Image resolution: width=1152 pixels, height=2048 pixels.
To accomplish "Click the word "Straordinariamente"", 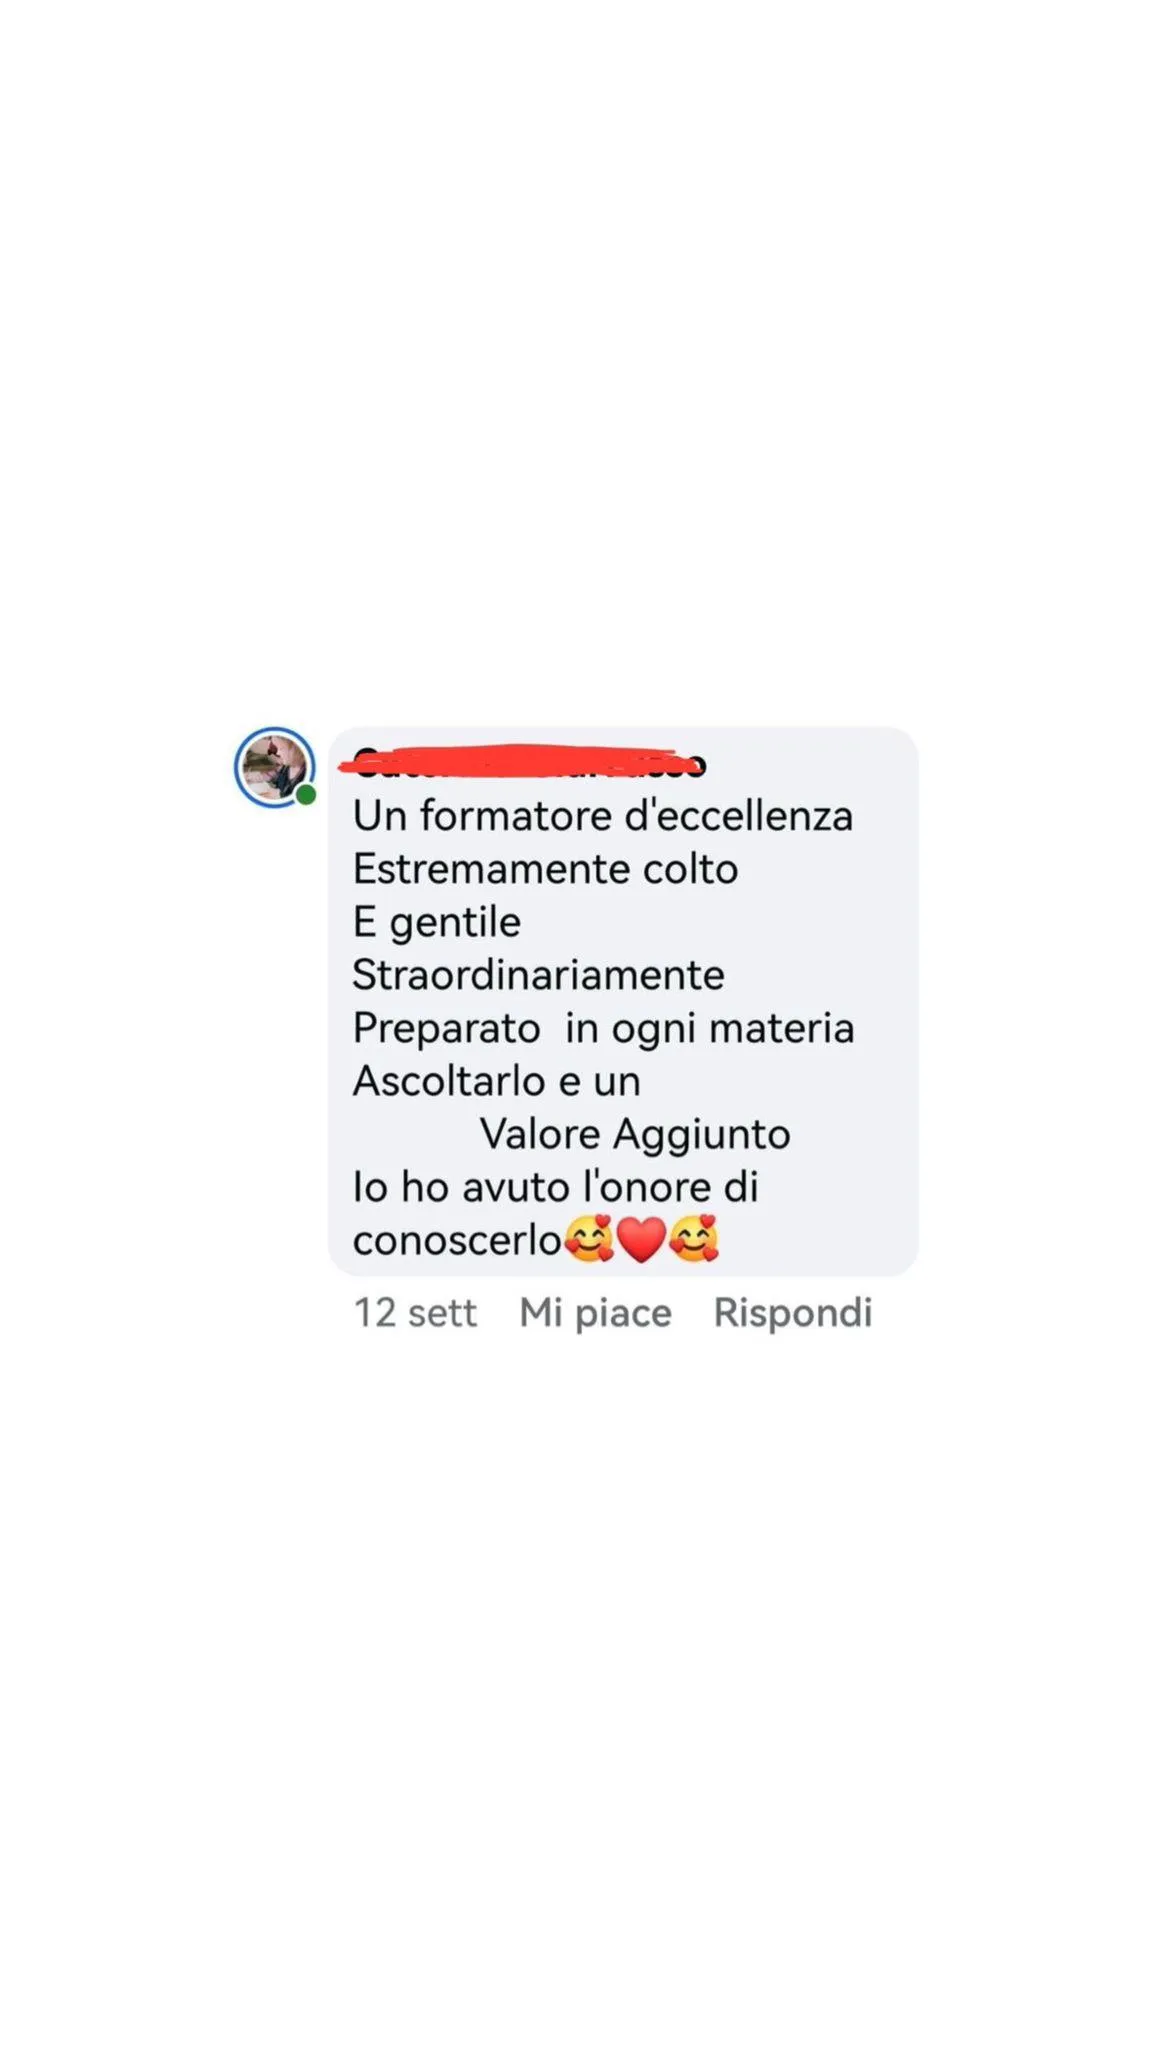I will point(538,975).
